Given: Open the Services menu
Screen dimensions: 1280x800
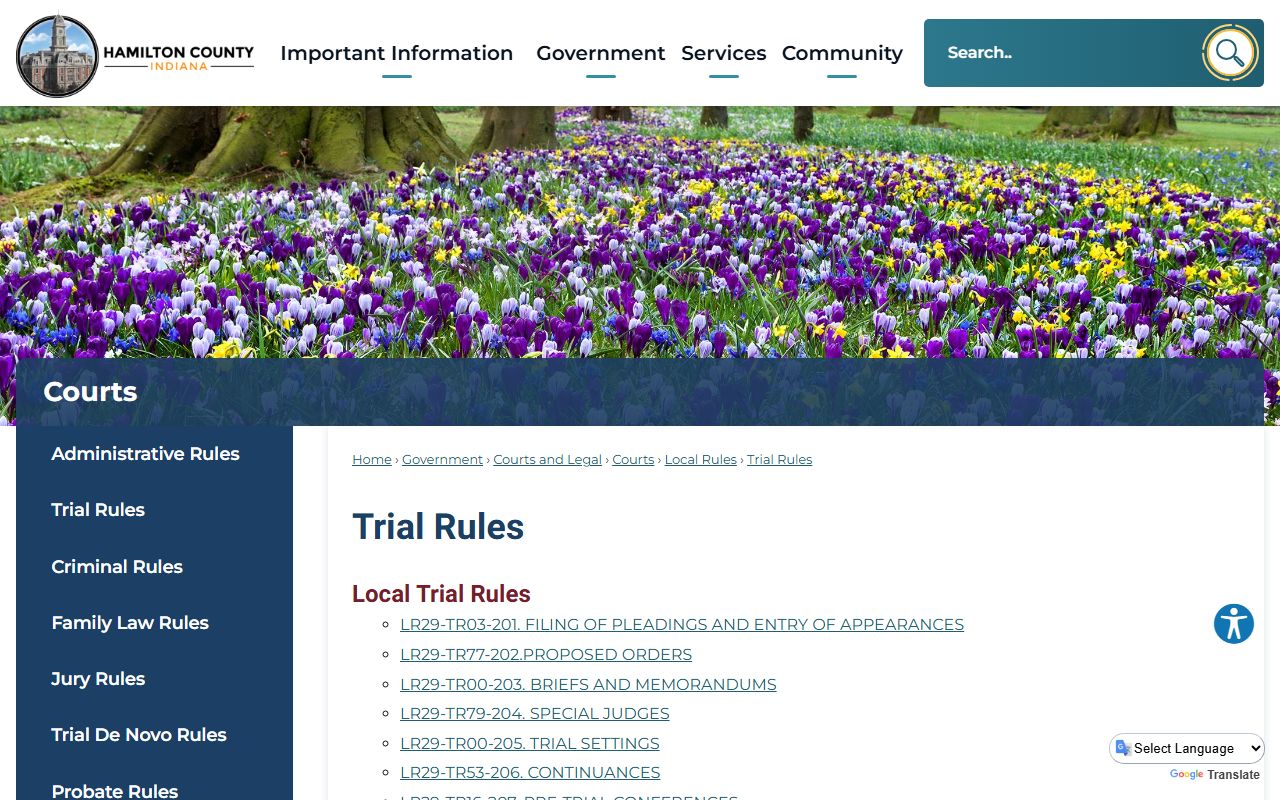Looking at the screenshot, I should [x=724, y=53].
